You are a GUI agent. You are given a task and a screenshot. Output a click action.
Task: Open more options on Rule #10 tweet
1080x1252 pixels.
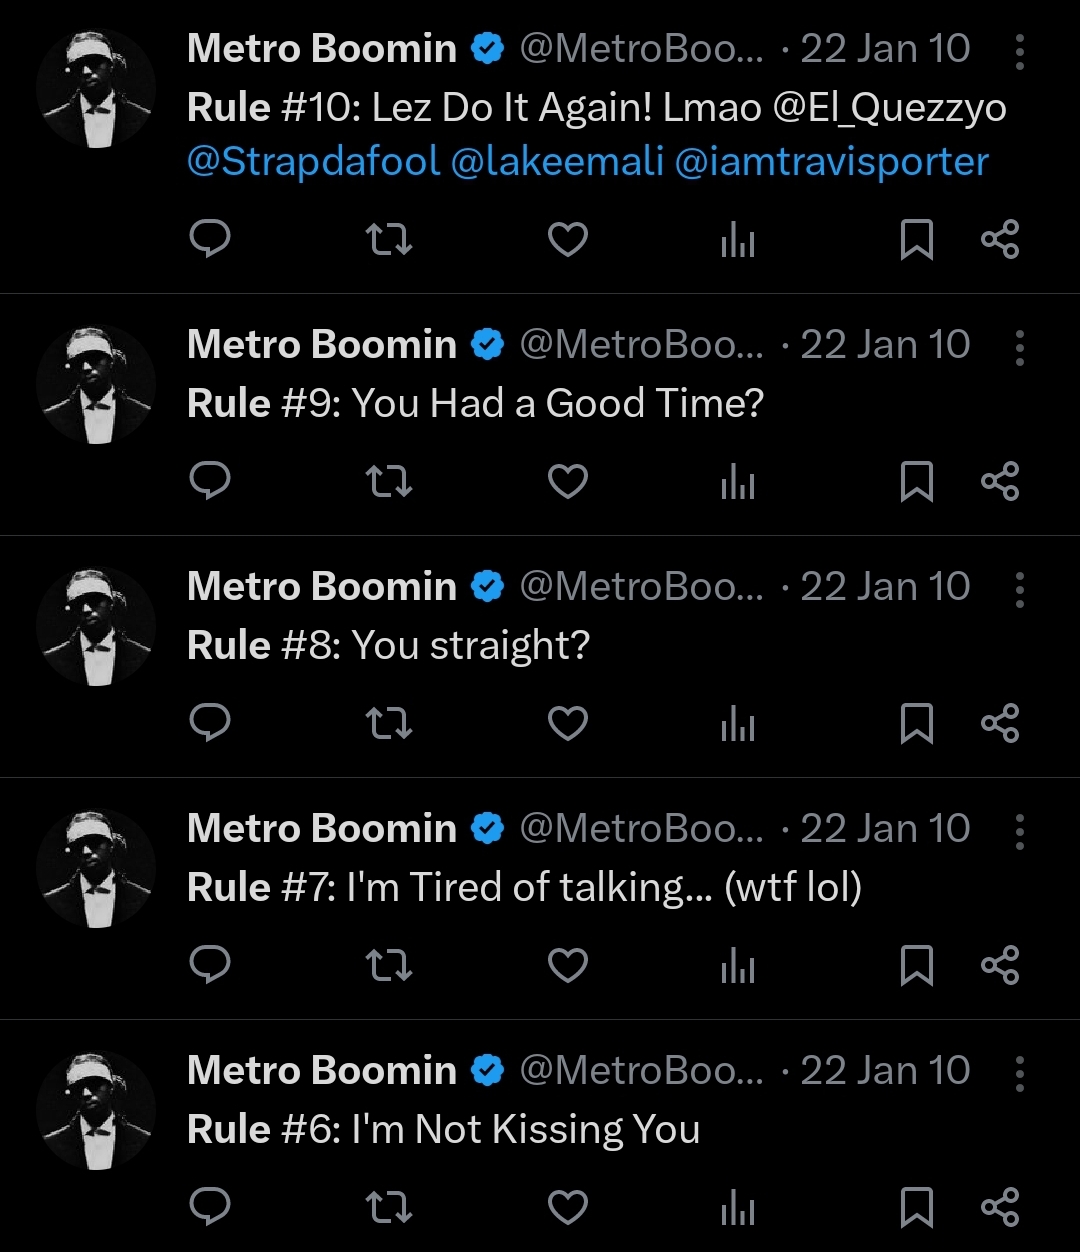pos(1019,51)
